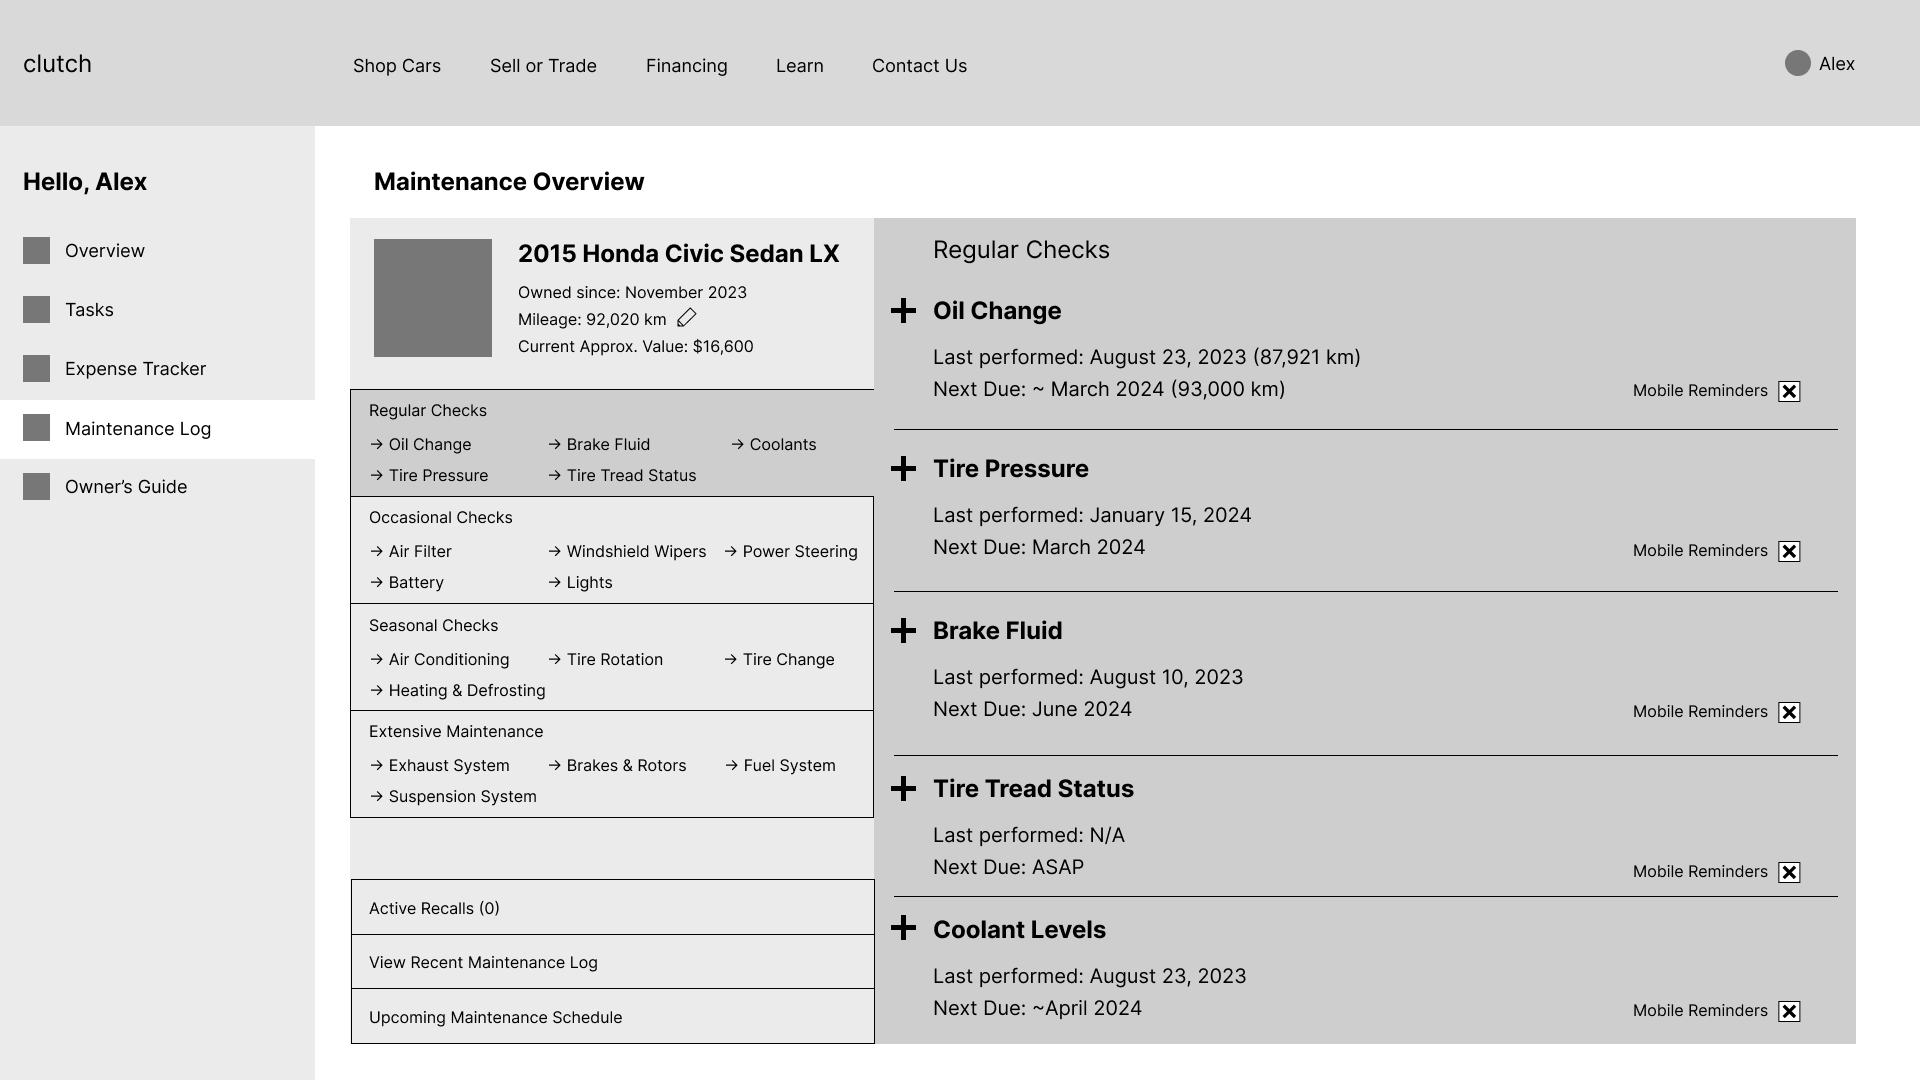Toggle Mobile Reminders checkbox for Tire Tread Status

click(1789, 872)
